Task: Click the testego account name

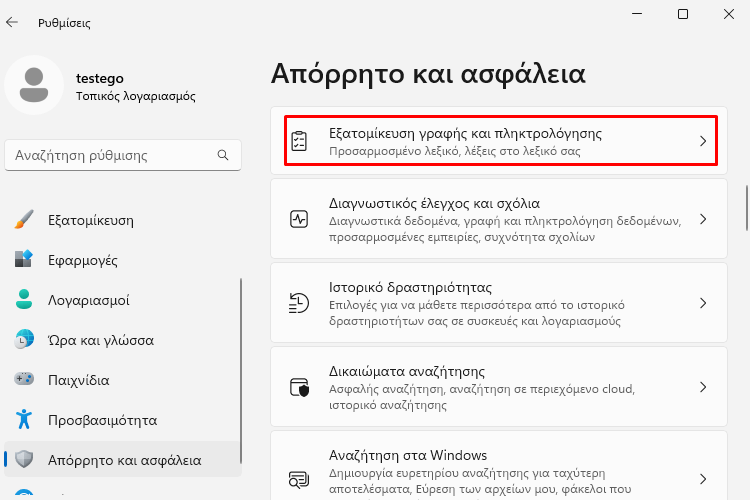Action: [x=99, y=78]
